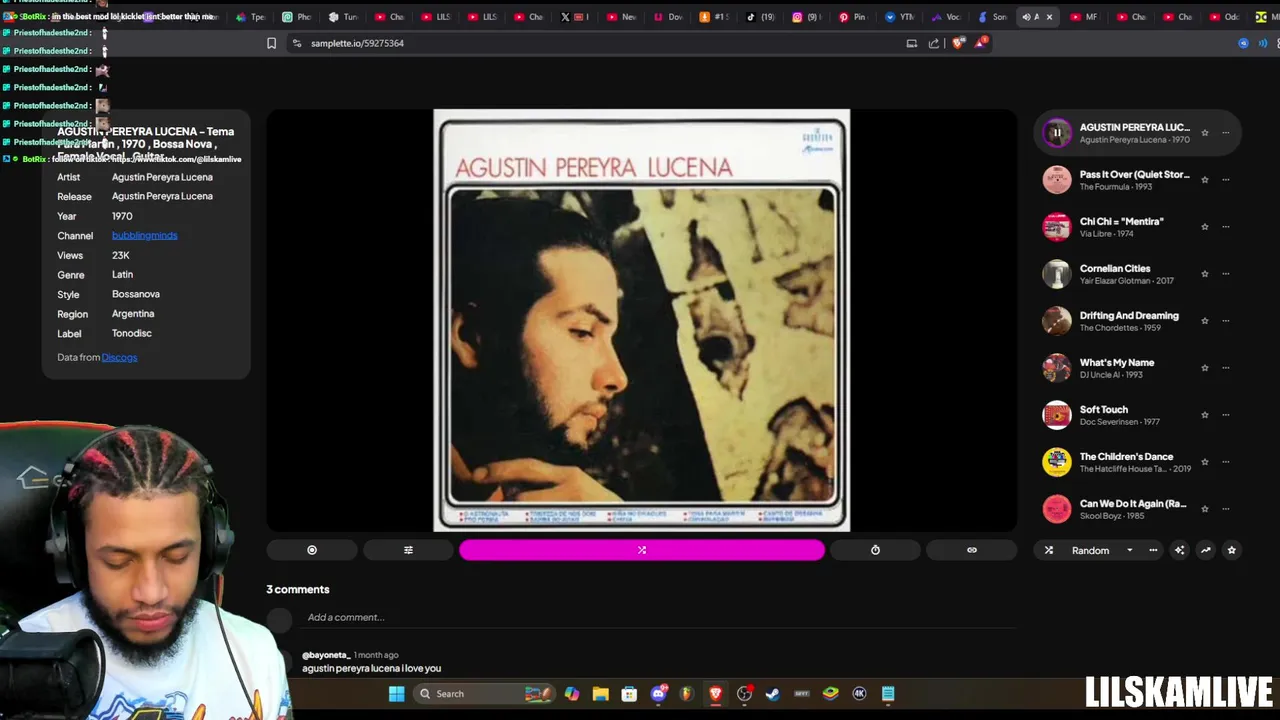The width and height of the screenshot is (1280, 720).
Task: Switch to the Pinterest browser tab
Action: tap(852, 17)
